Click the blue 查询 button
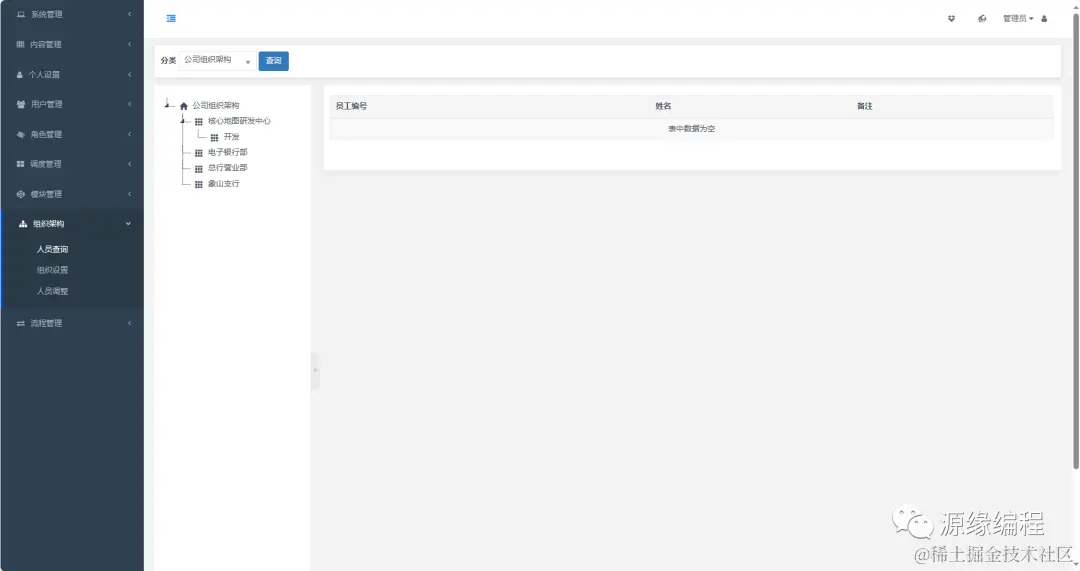This screenshot has height=571, width=1080. [x=273, y=61]
